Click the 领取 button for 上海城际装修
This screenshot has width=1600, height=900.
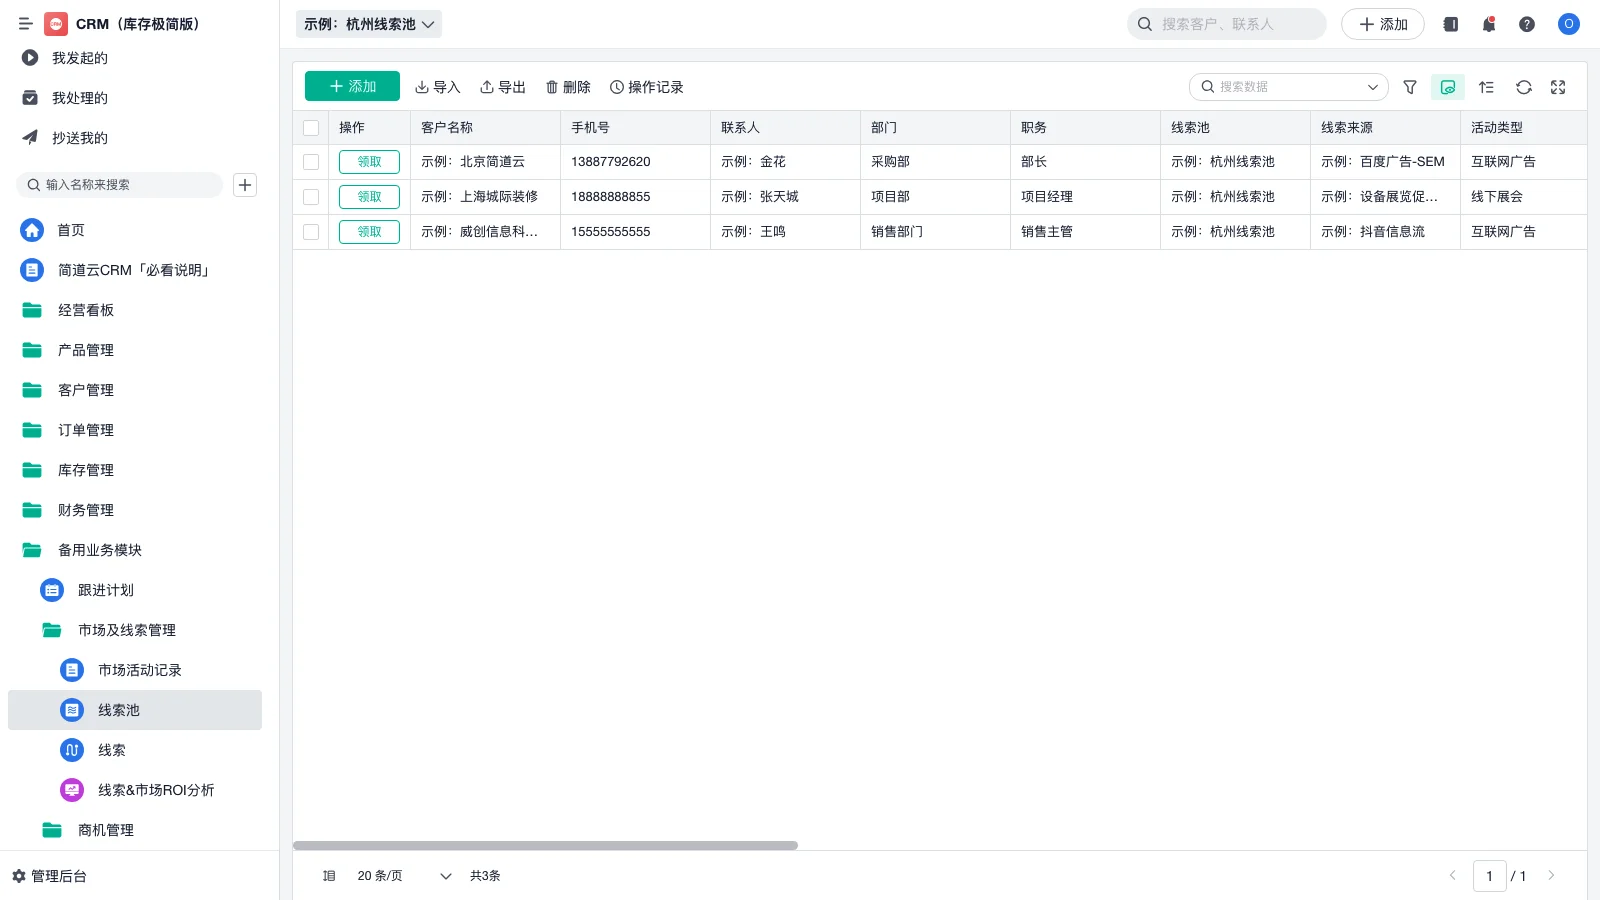click(x=368, y=196)
